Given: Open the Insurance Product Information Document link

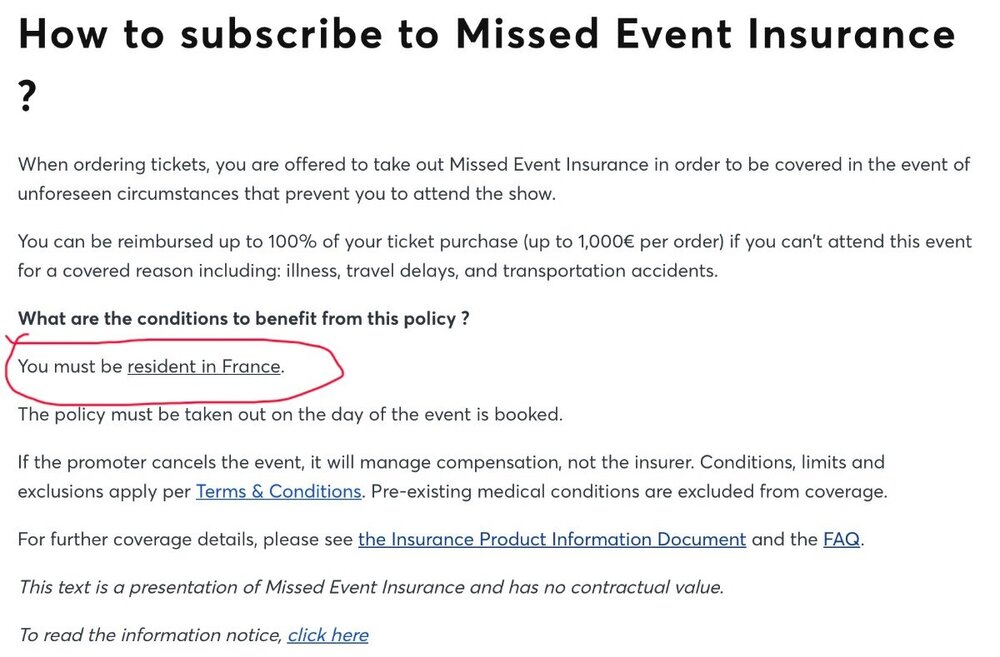Looking at the screenshot, I should click(552, 540).
